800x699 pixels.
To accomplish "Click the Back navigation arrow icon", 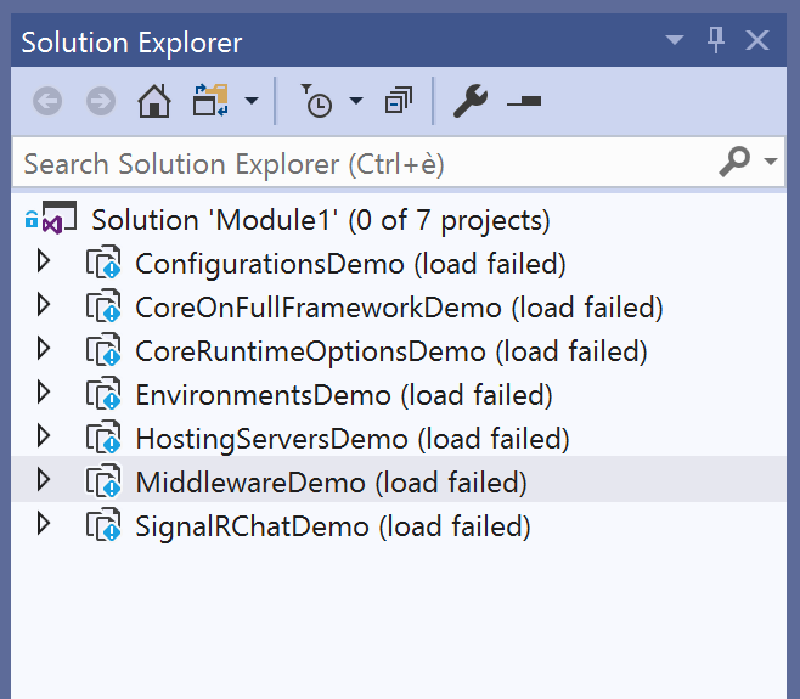I will 47,101.
